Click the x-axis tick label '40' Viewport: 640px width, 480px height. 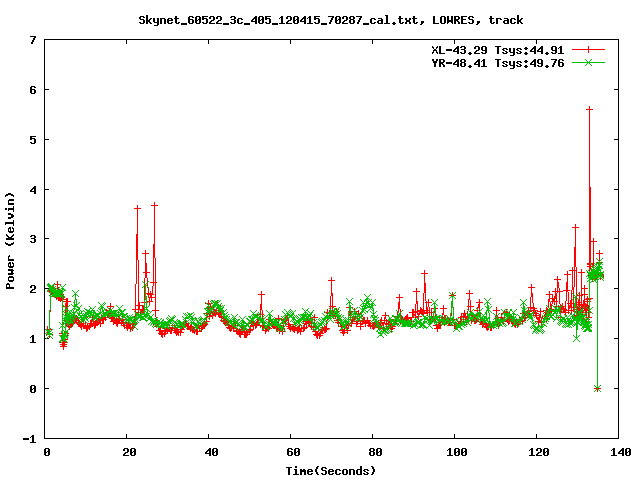click(211, 452)
